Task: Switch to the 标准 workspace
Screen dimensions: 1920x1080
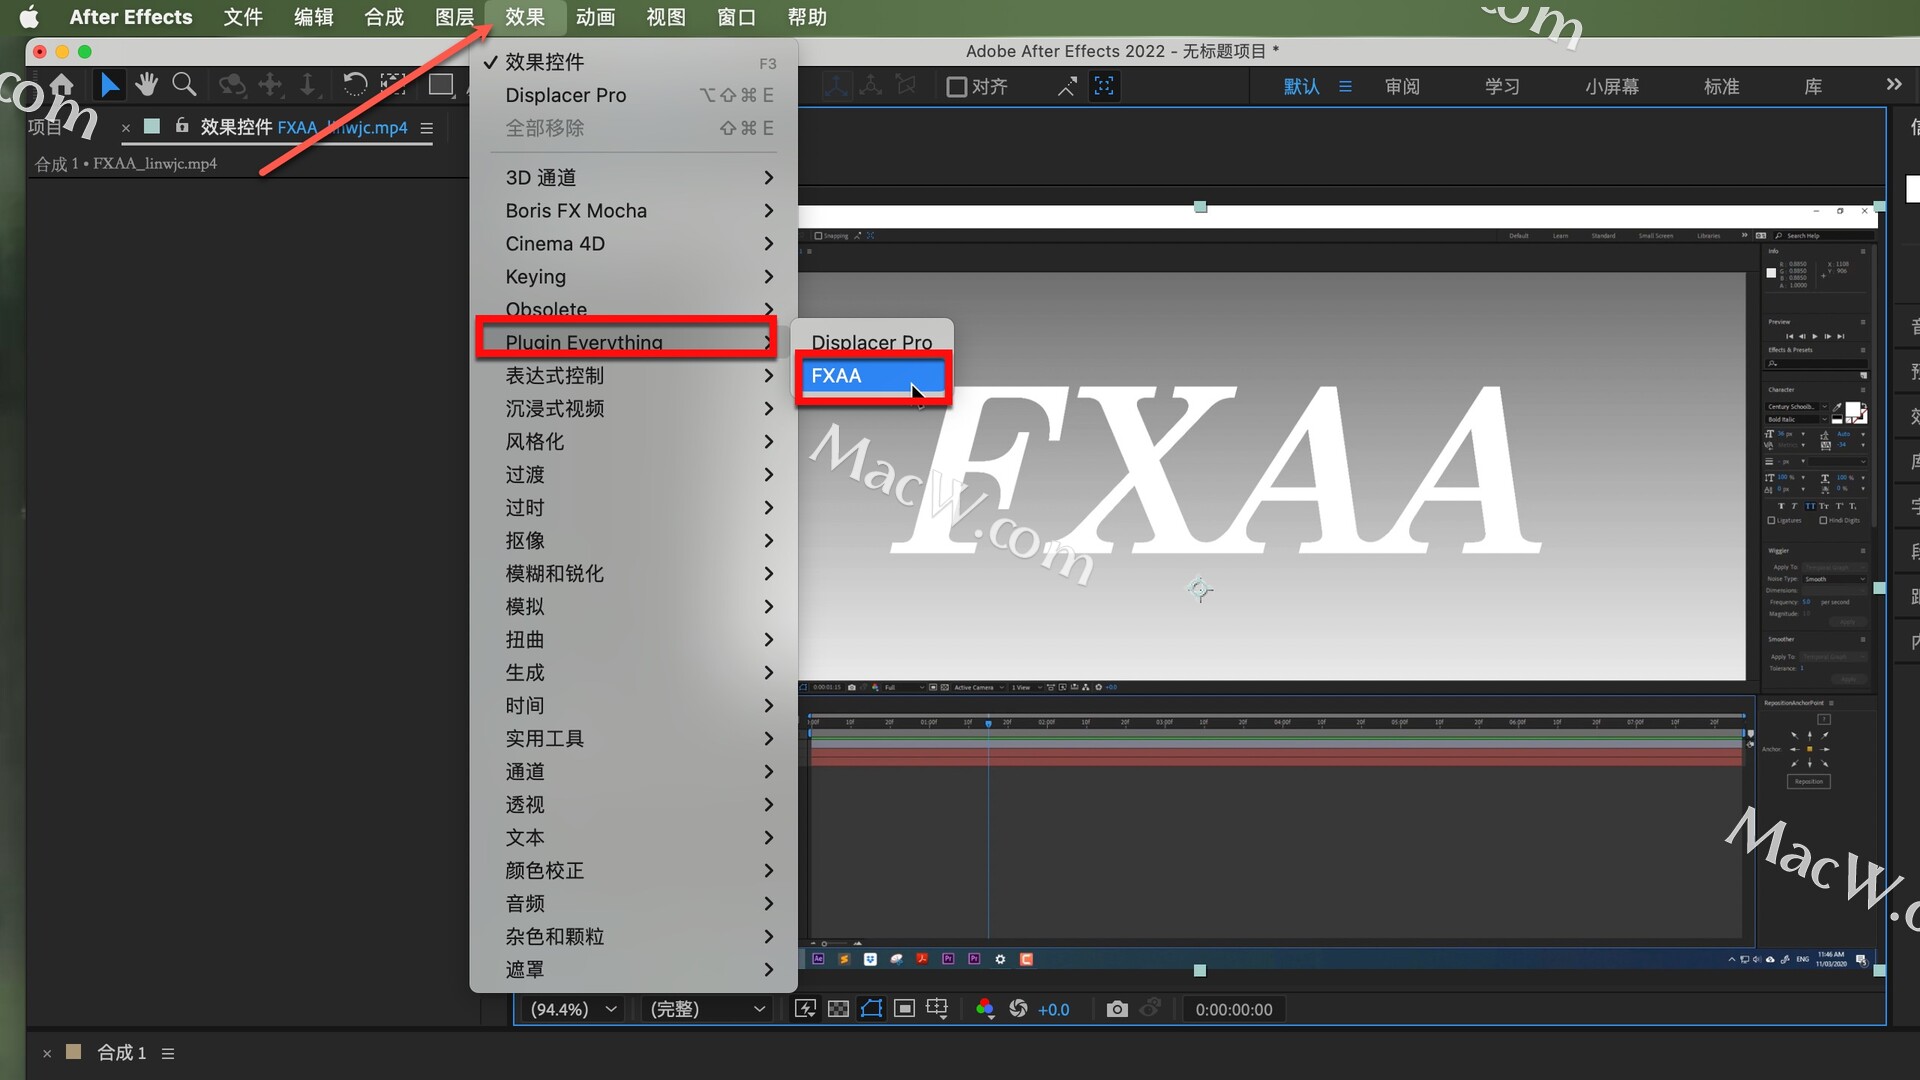Action: [1721, 87]
